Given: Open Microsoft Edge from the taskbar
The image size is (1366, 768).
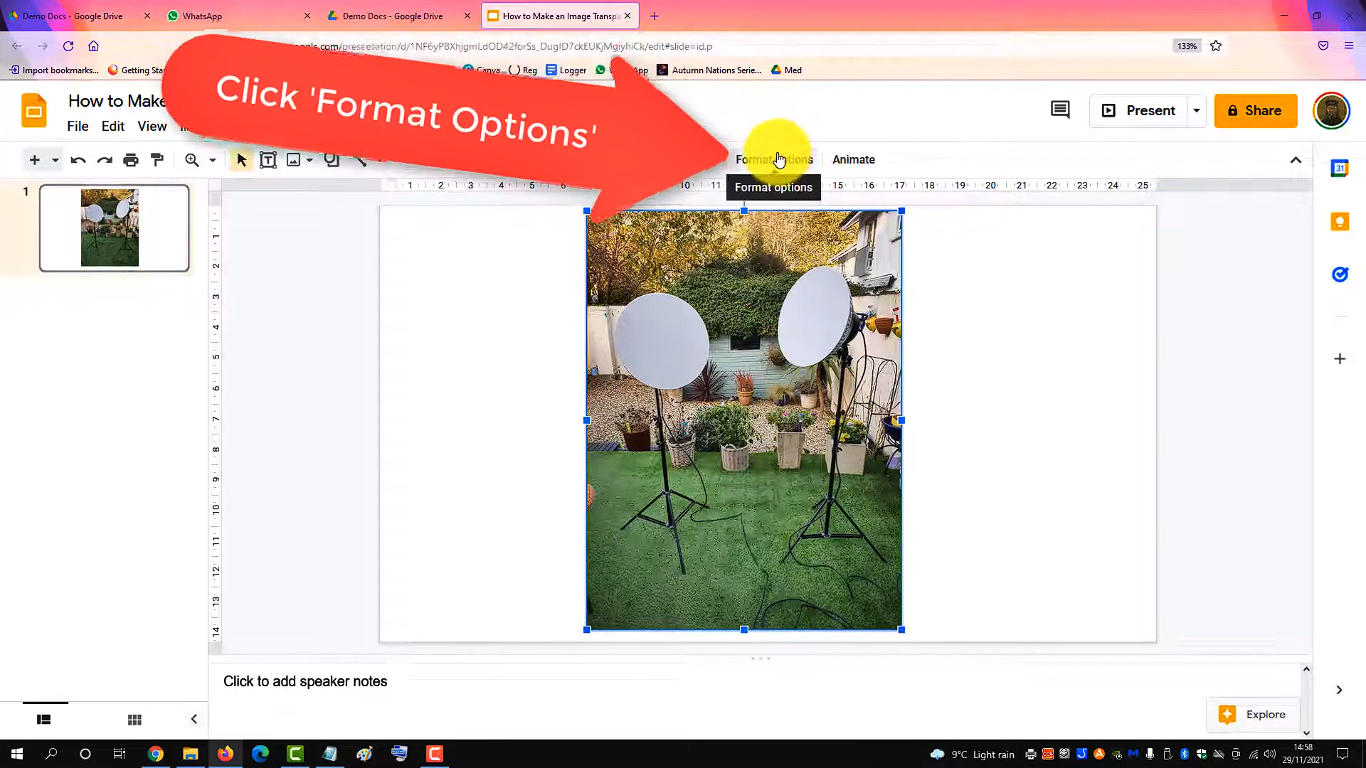Looking at the screenshot, I should tap(260, 754).
